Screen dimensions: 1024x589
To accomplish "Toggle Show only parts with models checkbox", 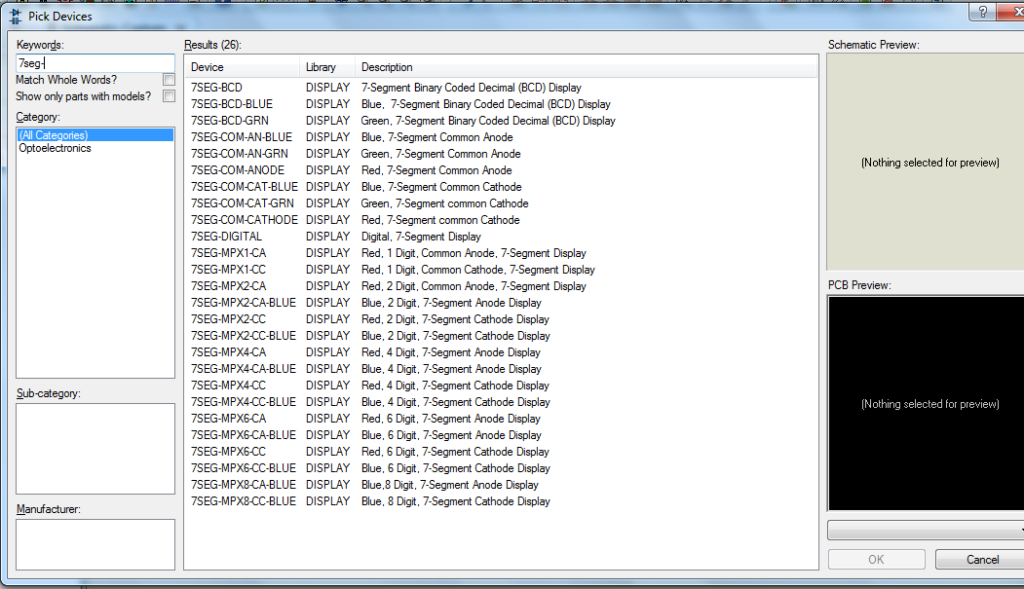I will point(169,96).
